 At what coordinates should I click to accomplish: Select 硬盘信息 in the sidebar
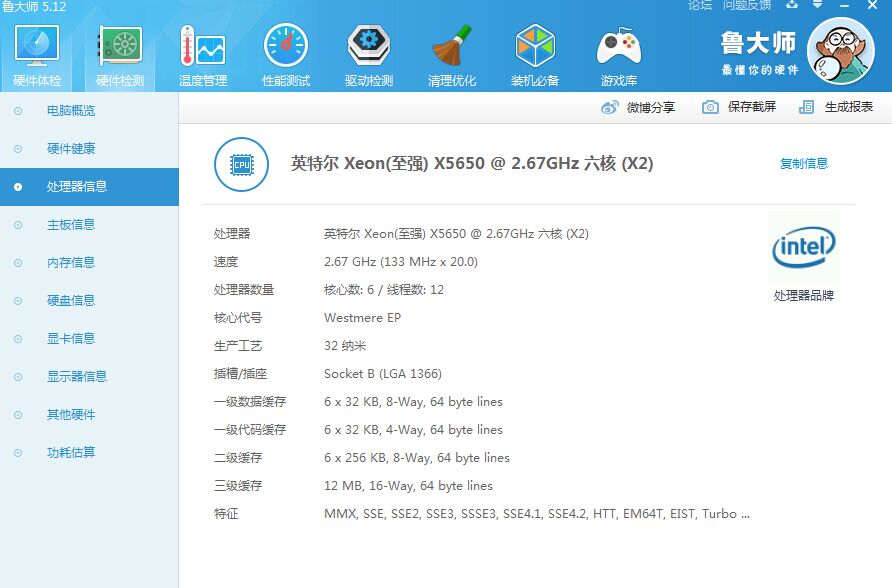(x=89, y=301)
